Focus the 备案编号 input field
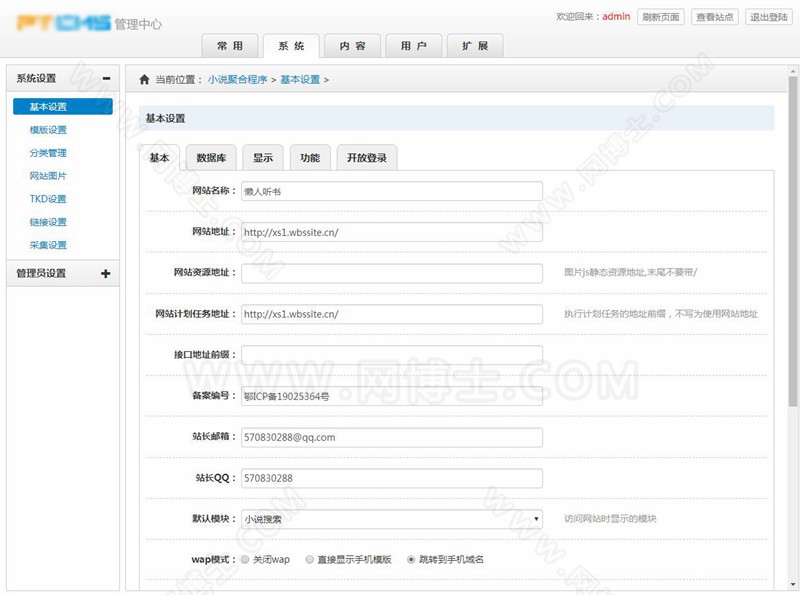800x595 pixels. (x=391, y=396)
